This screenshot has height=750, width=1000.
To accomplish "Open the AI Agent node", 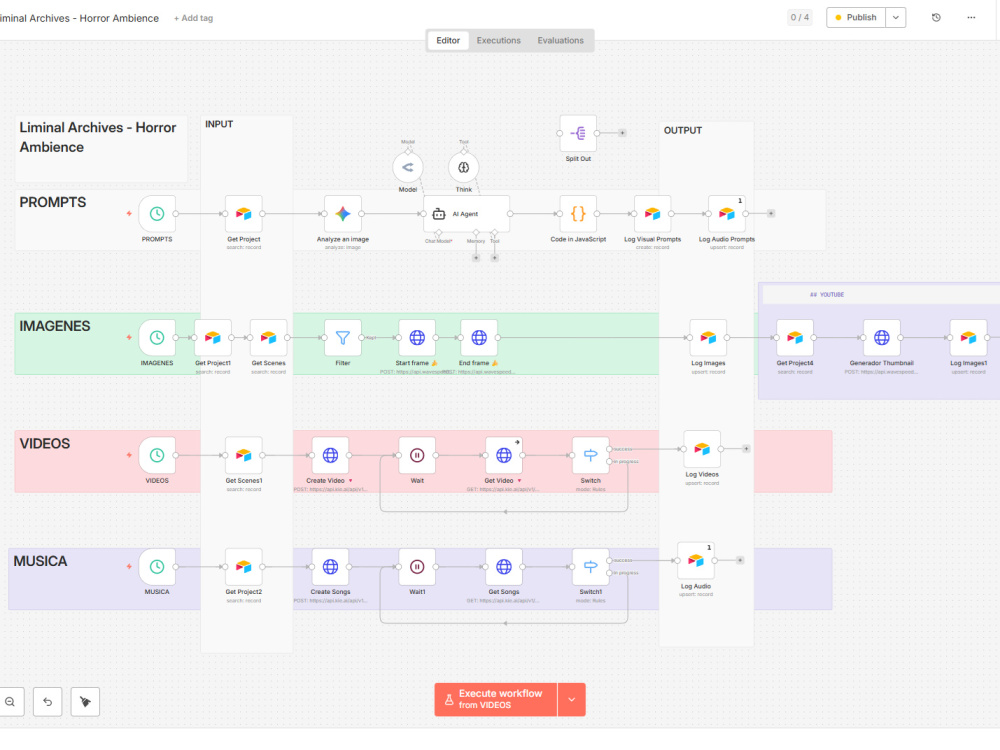I will pyautogui.click(x=466, y=214).
